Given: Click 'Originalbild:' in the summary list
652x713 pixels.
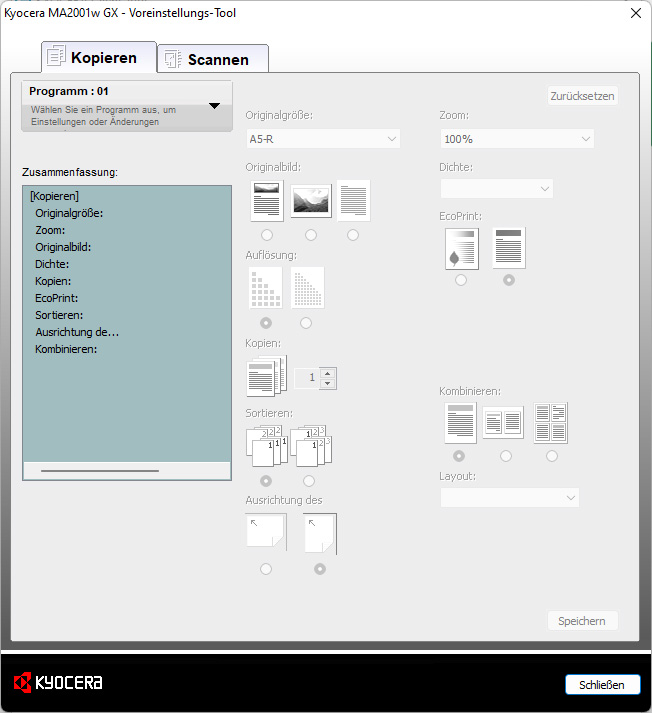Looking at the screenshot, I should click(x=63, y=247).
